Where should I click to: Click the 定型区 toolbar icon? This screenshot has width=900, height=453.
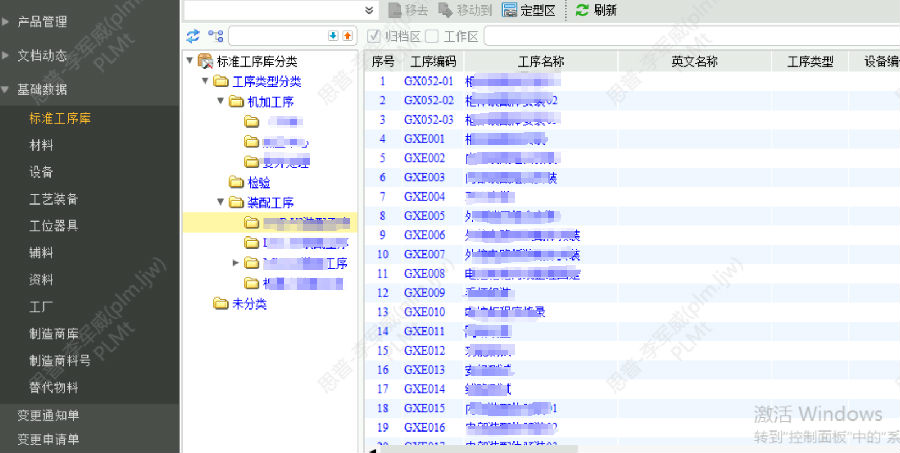coord(510,10)
